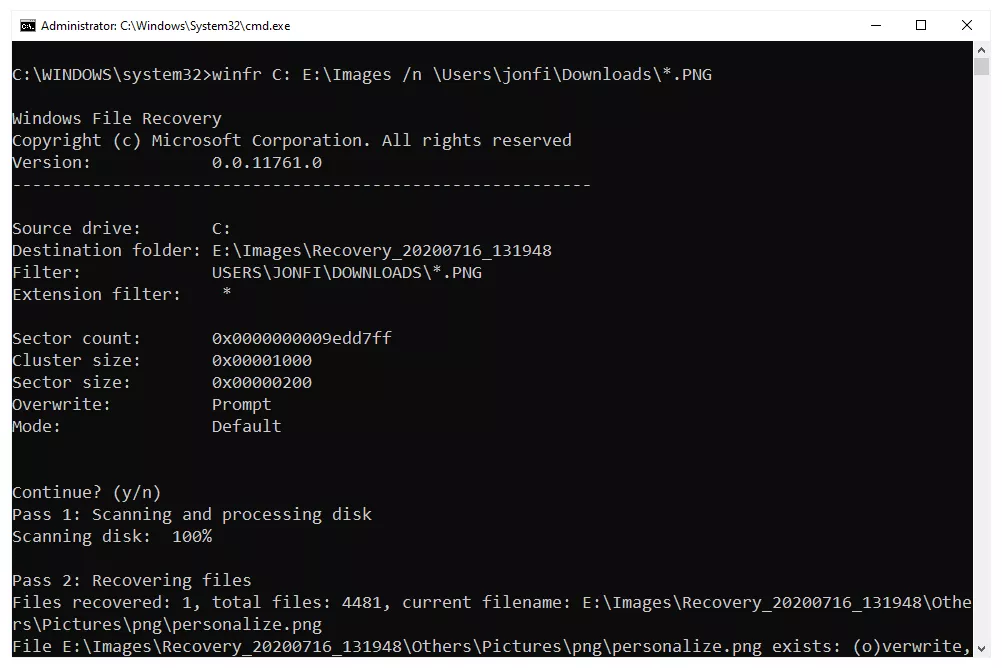Image resolution: width=1002 pixels, height=668 pixels.
Task: Maximize the Command Prompt window
Action: point(921,26)
